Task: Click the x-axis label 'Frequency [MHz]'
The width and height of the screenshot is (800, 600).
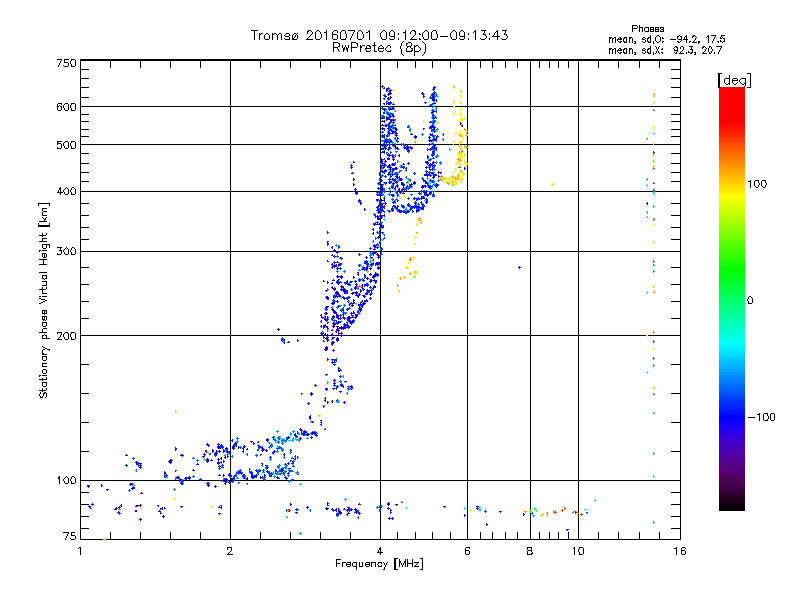Action: (379, 564)
